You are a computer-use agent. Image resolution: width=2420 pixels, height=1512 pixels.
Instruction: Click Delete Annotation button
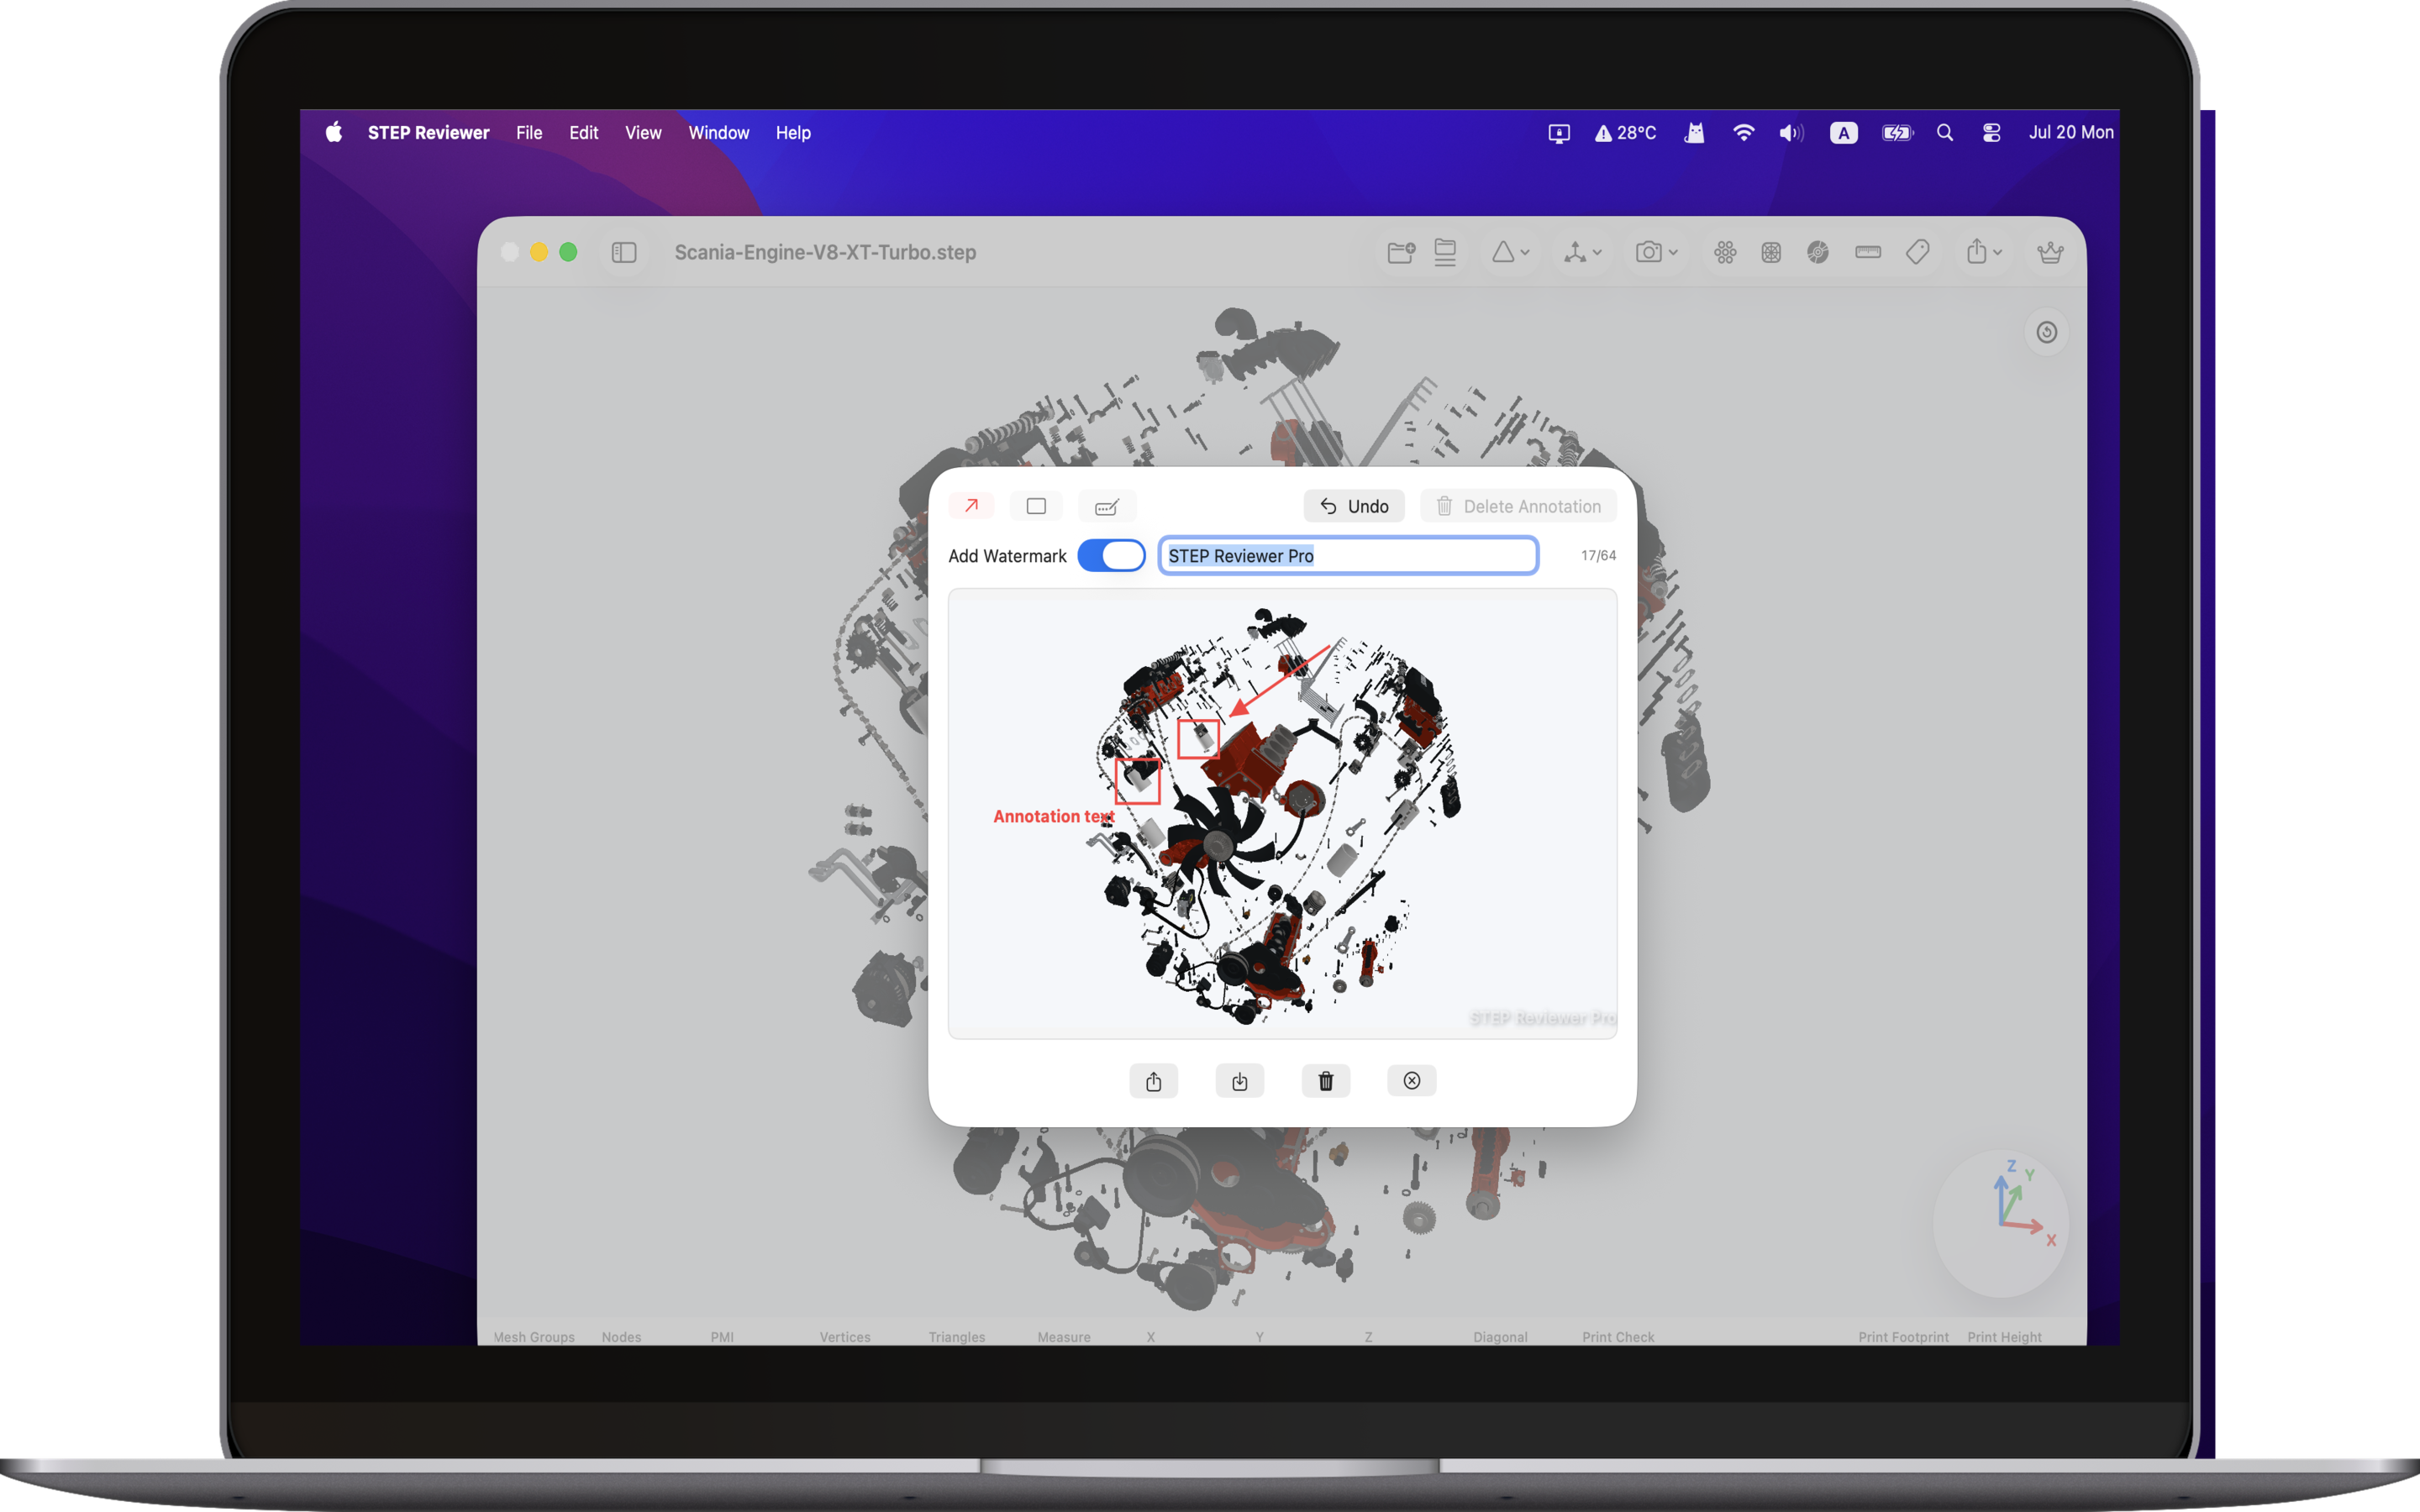click(1518, 506)
